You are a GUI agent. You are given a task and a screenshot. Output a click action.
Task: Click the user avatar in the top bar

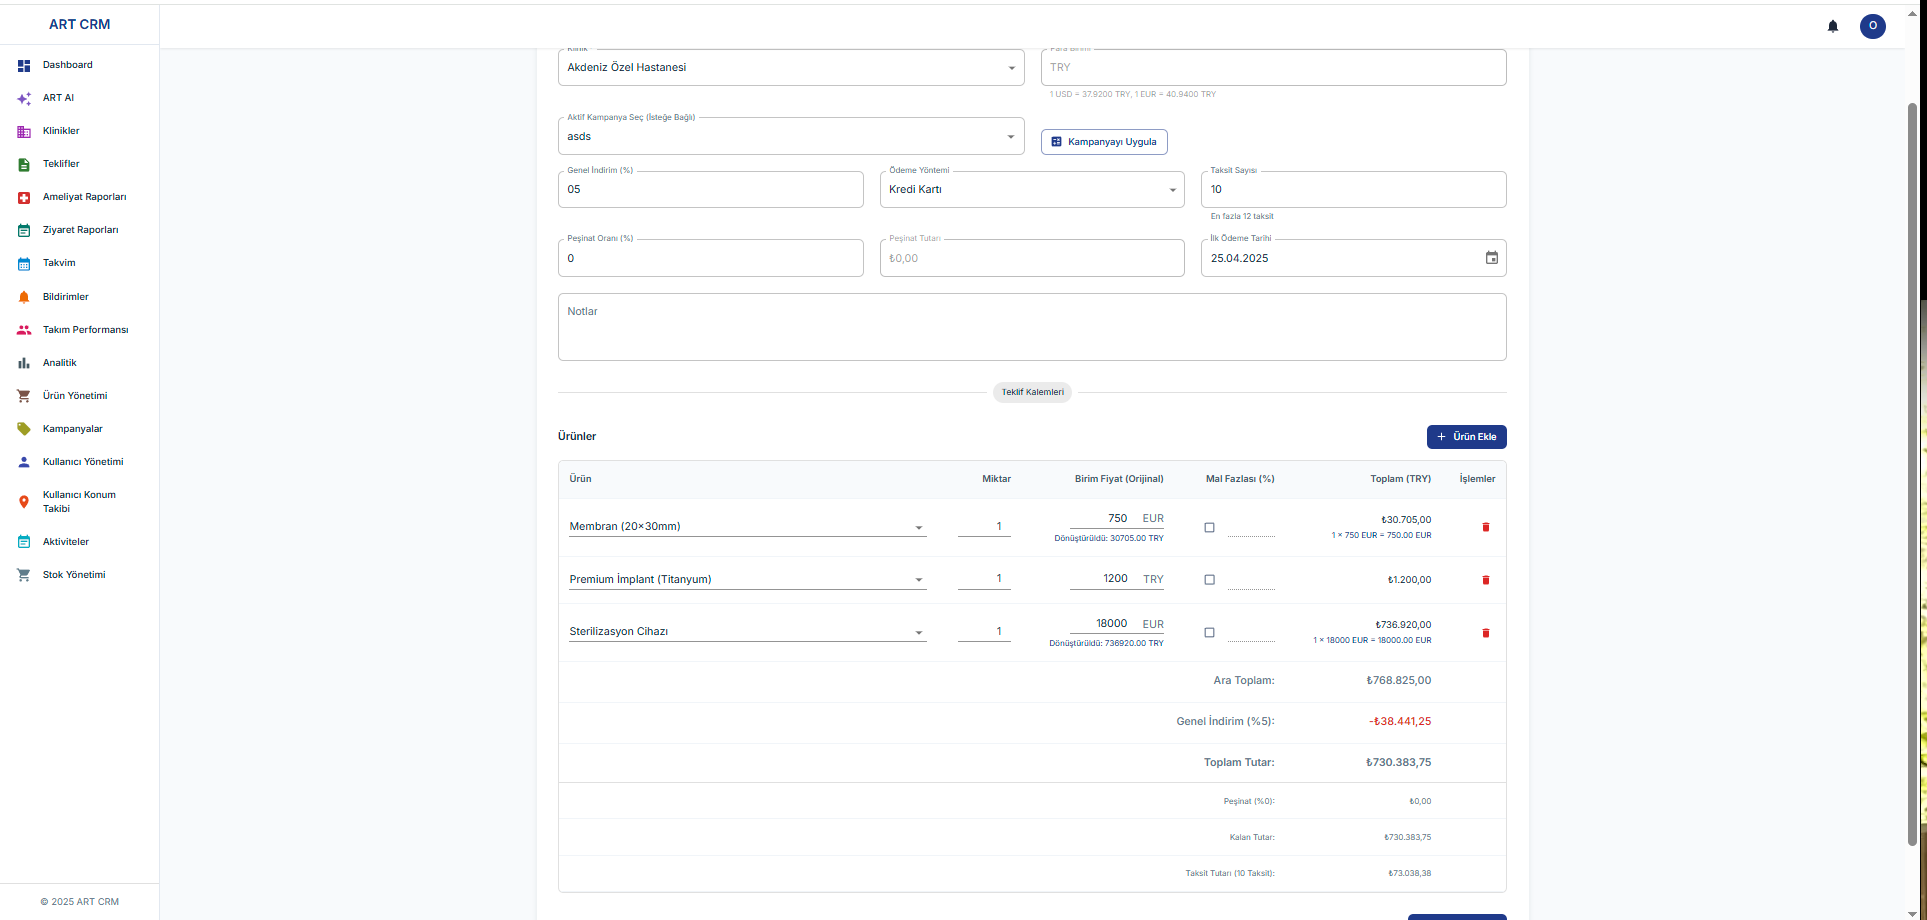click(x=1872, y=26)
